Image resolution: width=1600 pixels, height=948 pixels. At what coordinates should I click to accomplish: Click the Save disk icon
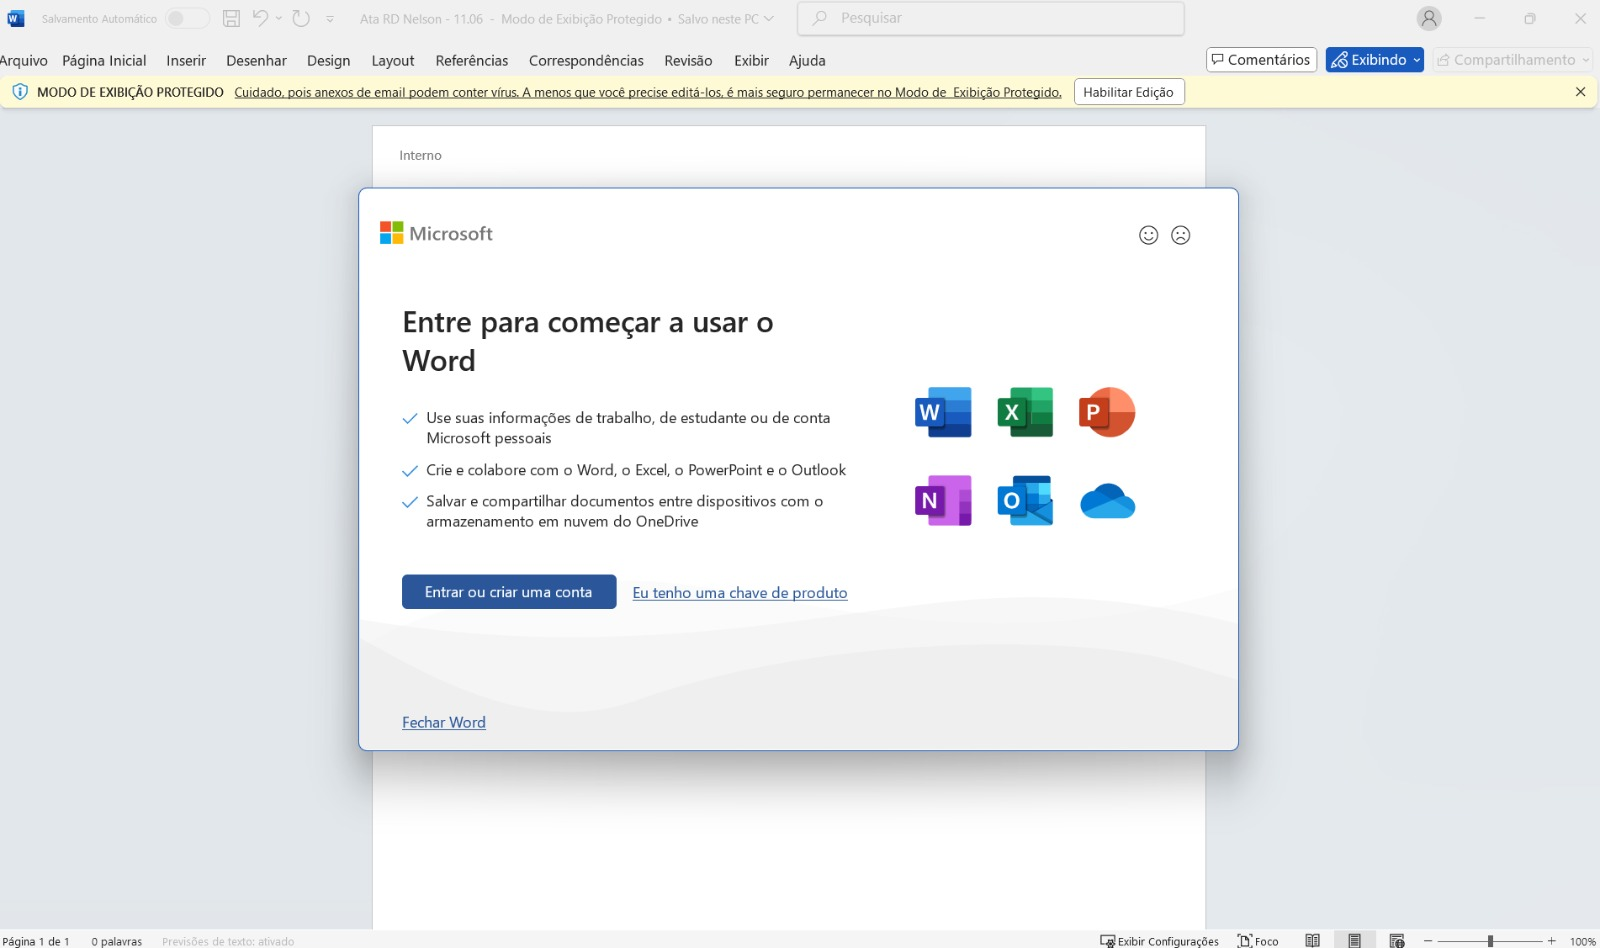pos(231,18)
